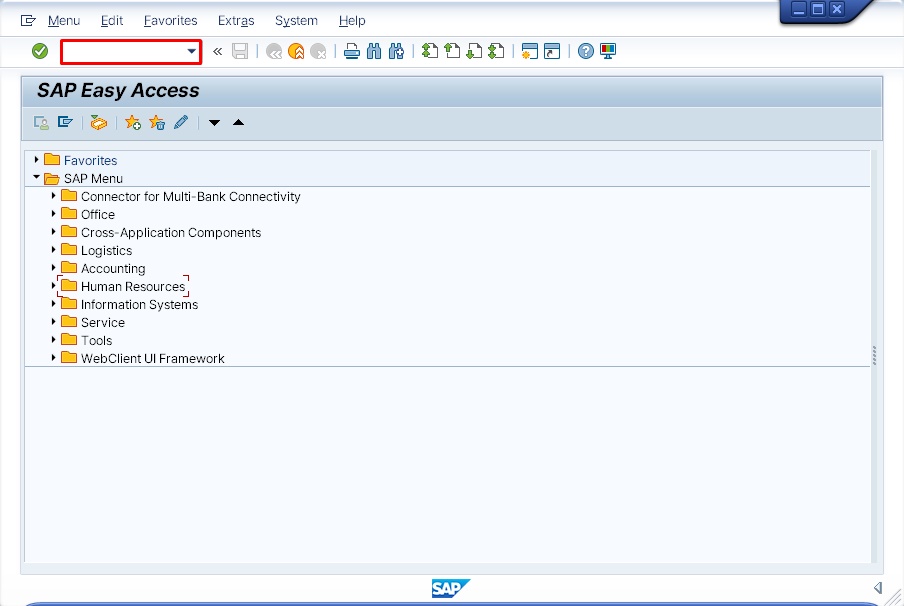Open the command field history dropdown arrow
This screenshot has width=904, height=606.
(191, 51)
